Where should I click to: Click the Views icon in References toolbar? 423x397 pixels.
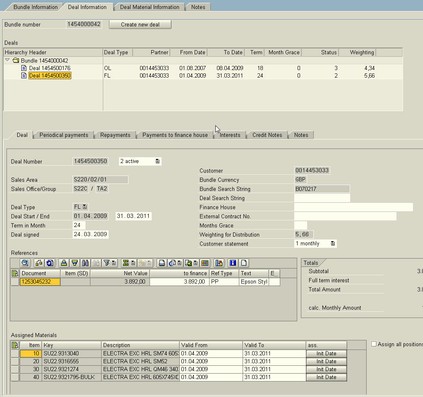coord(172,263)
